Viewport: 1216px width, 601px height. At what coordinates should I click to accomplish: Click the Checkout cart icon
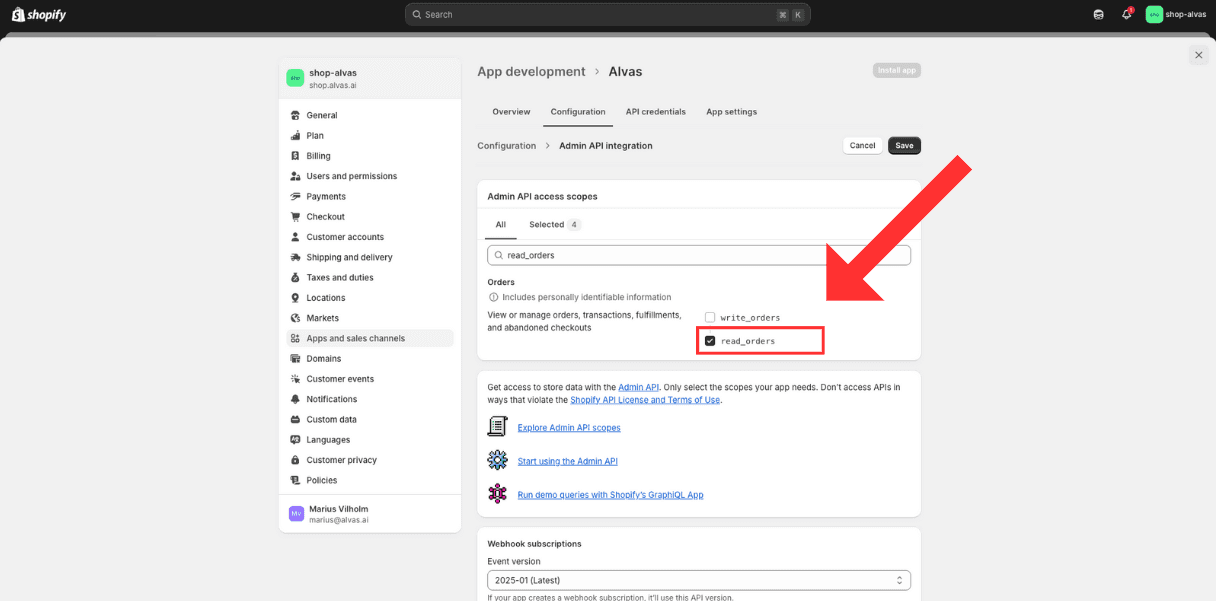(x=295, y=216)
